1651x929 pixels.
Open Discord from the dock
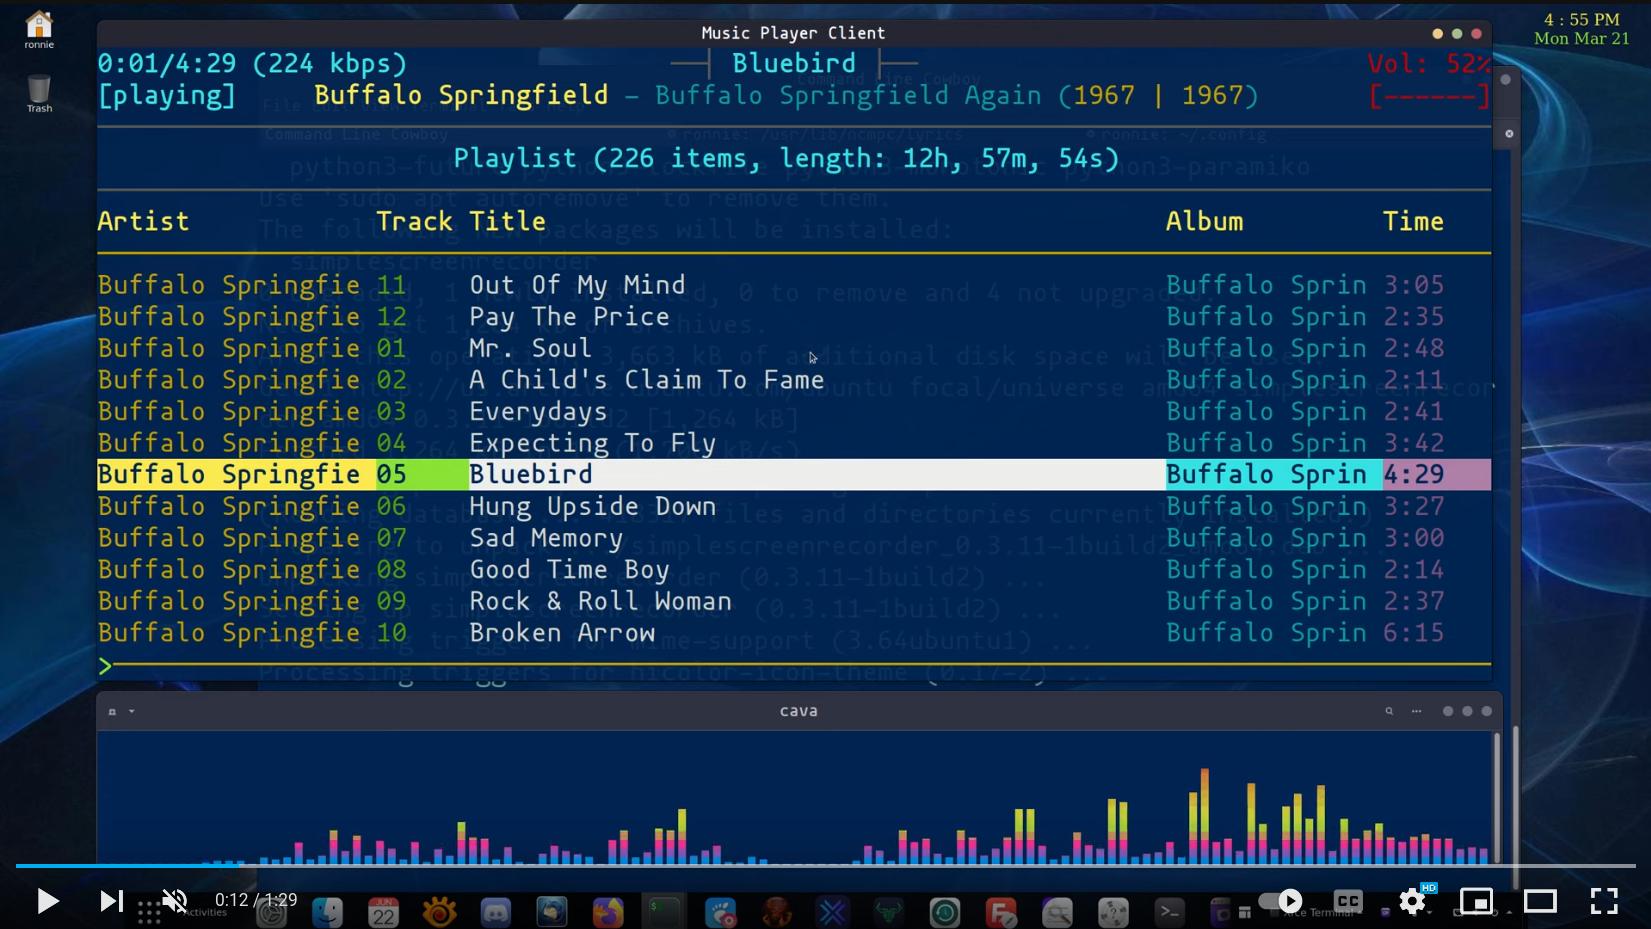tap(495, 912)
